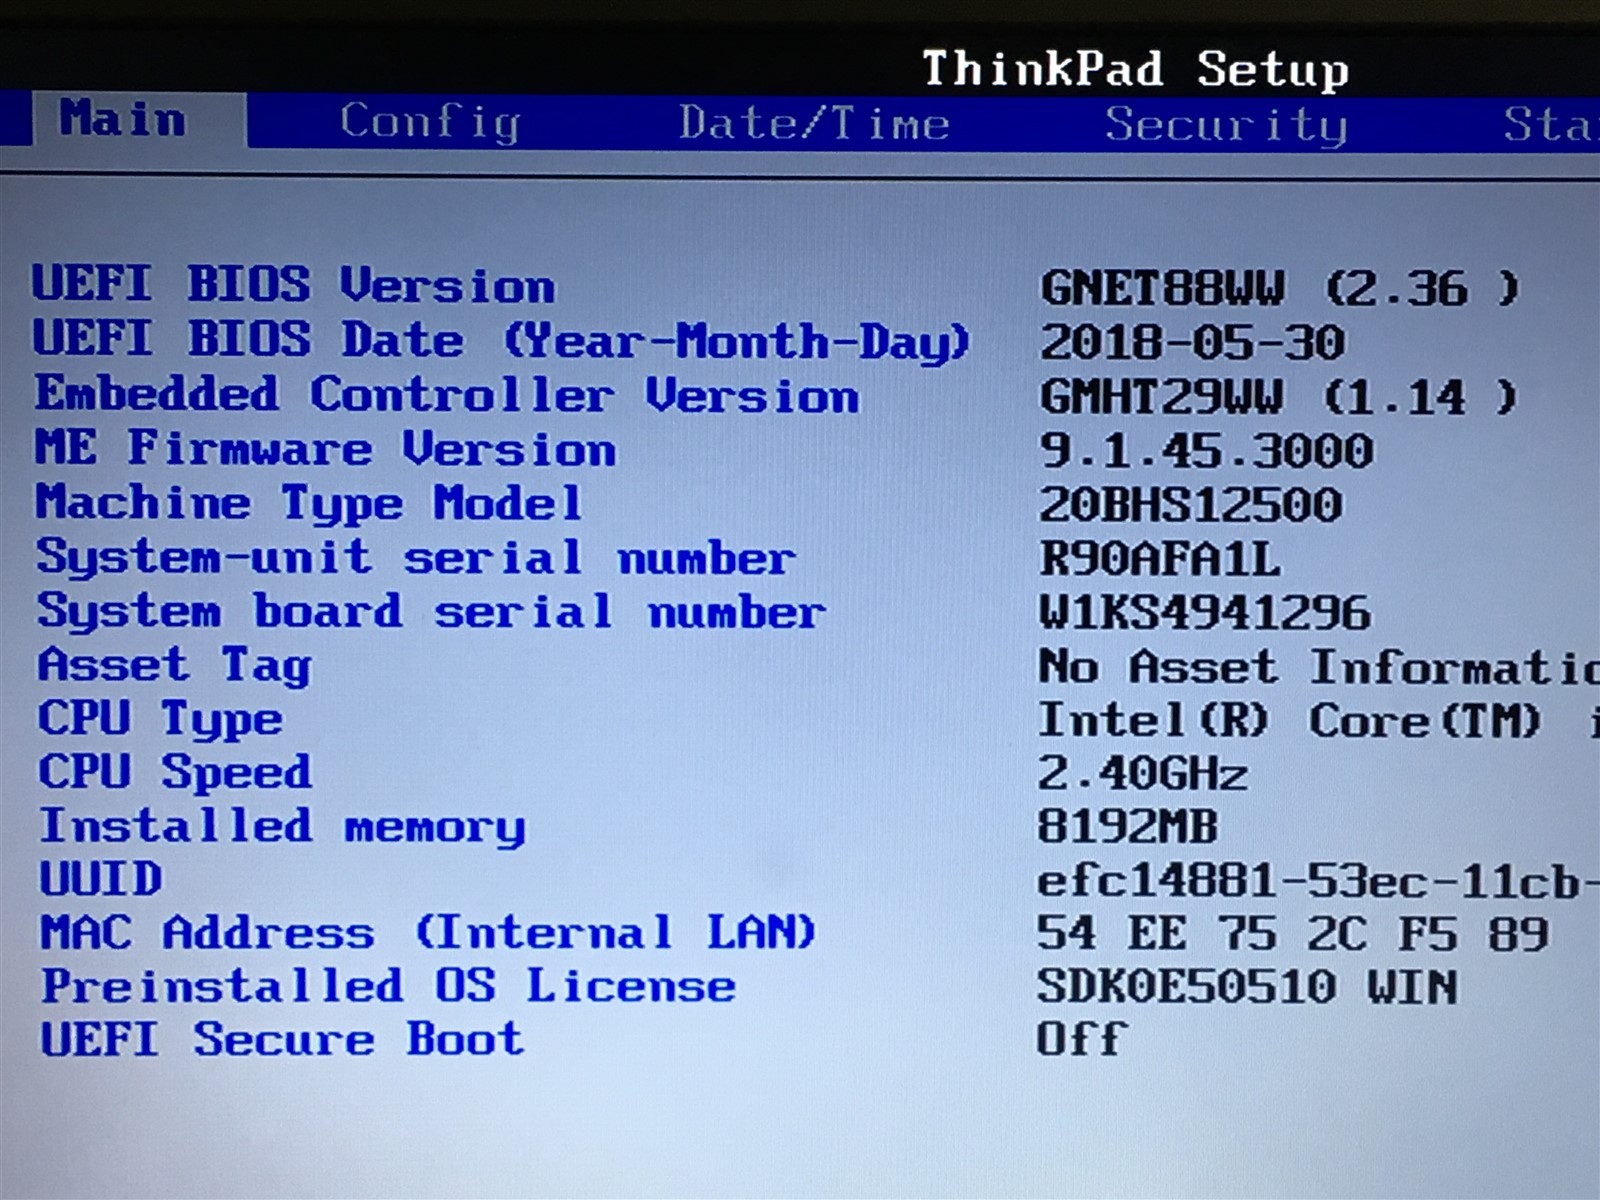Select the Embedded Controller Version label
Viewport: 1600px width, 1200px height.
point(447,395)
